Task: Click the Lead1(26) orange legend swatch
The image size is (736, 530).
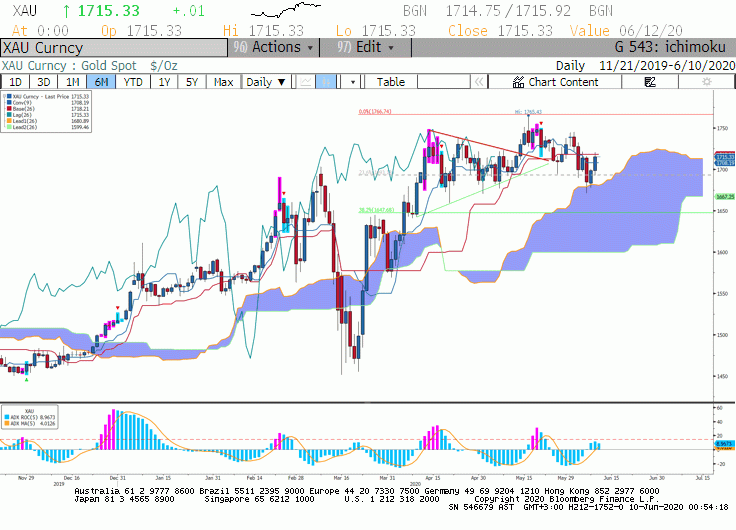Action: click(9, 121)
